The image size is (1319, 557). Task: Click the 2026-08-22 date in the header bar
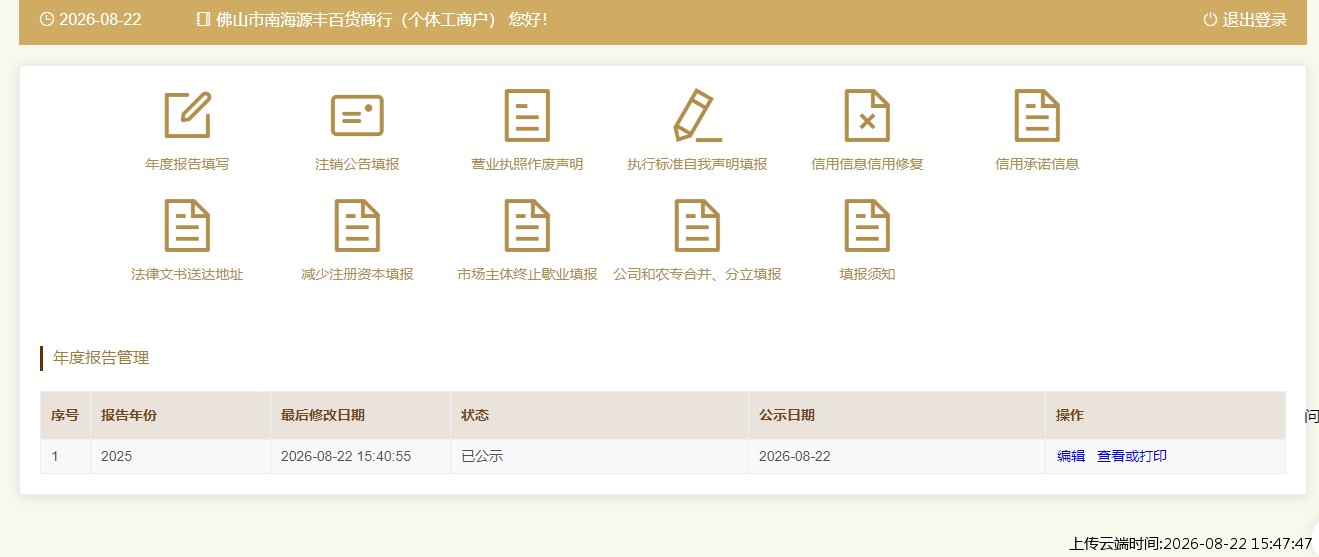coord(100,19)
